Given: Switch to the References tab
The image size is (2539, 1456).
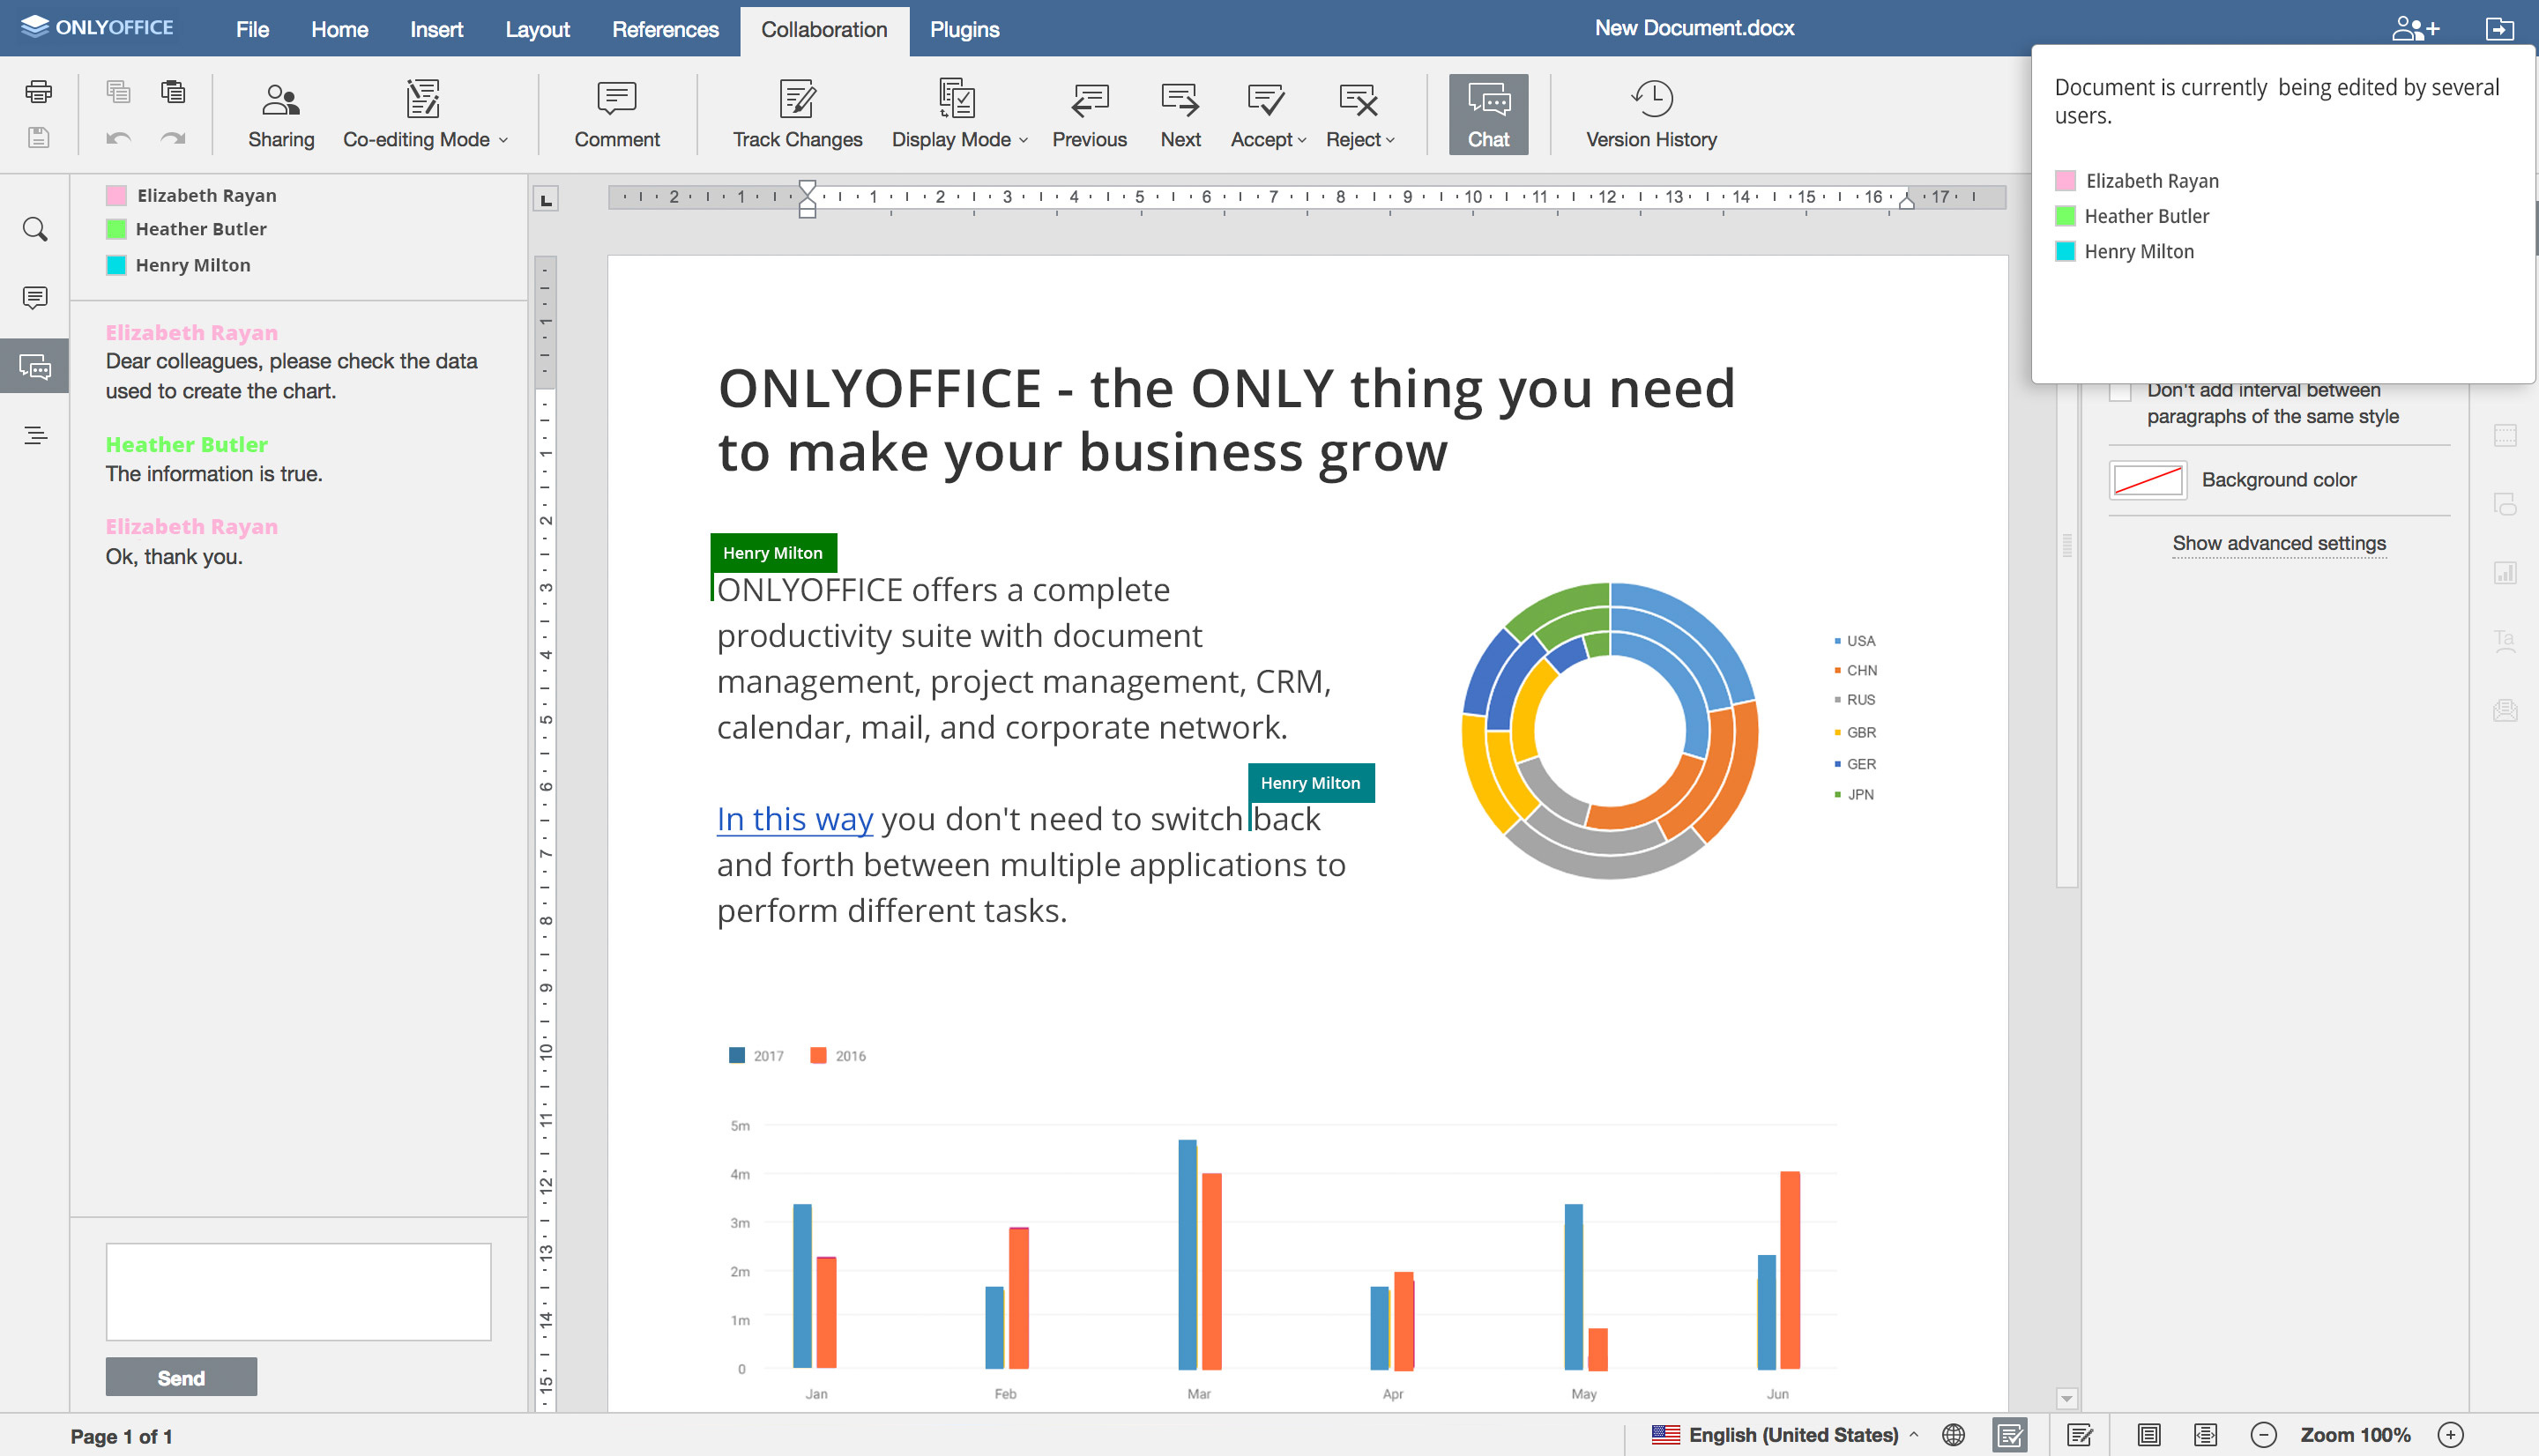Looking at the screenshot, I should [x=665, y=29].
